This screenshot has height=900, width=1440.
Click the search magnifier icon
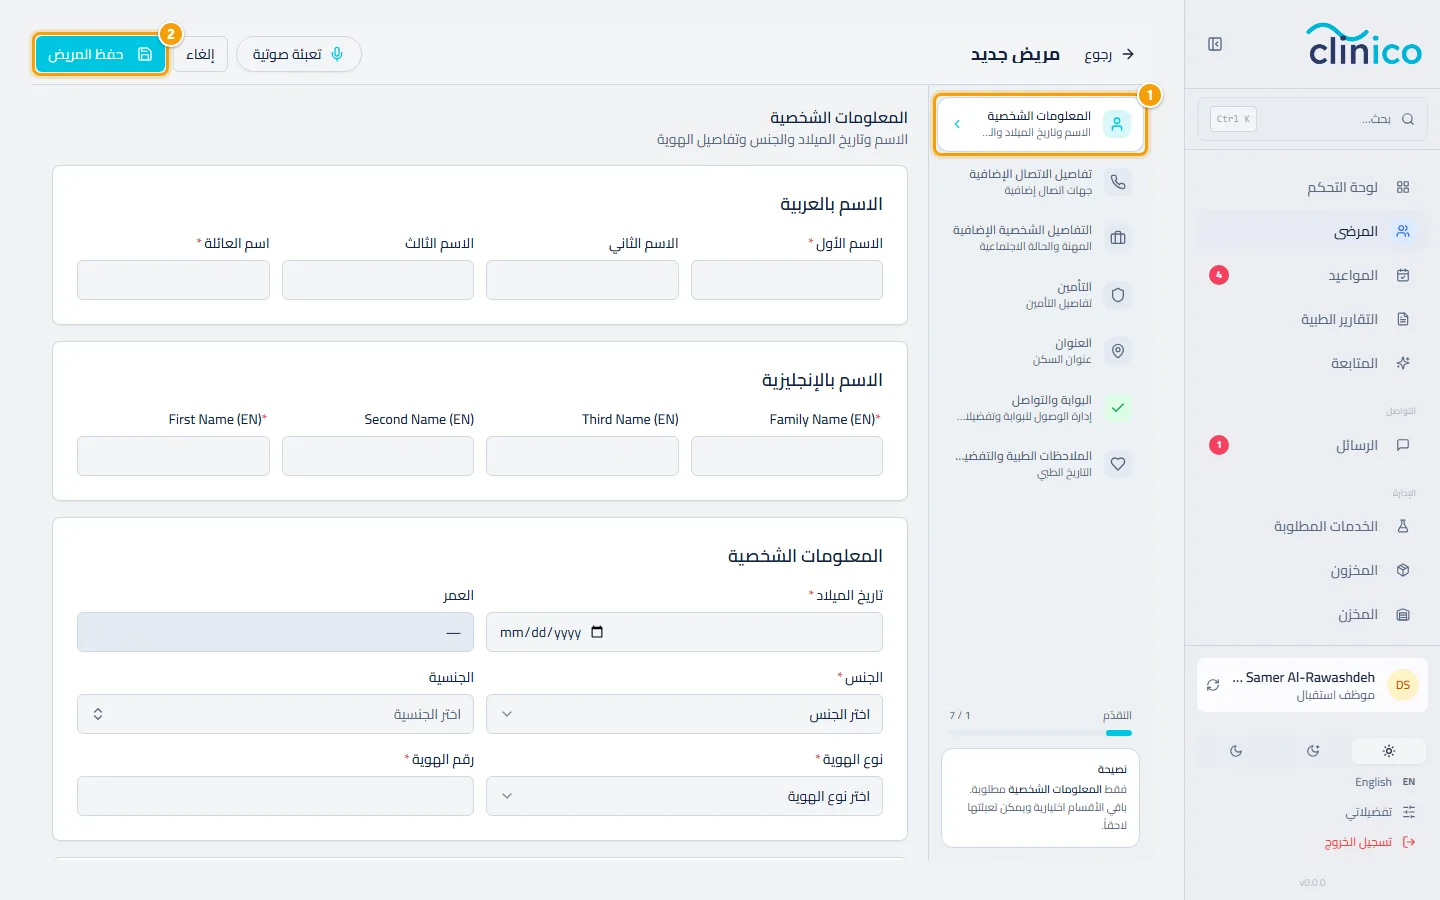[x=1408, y=119]
